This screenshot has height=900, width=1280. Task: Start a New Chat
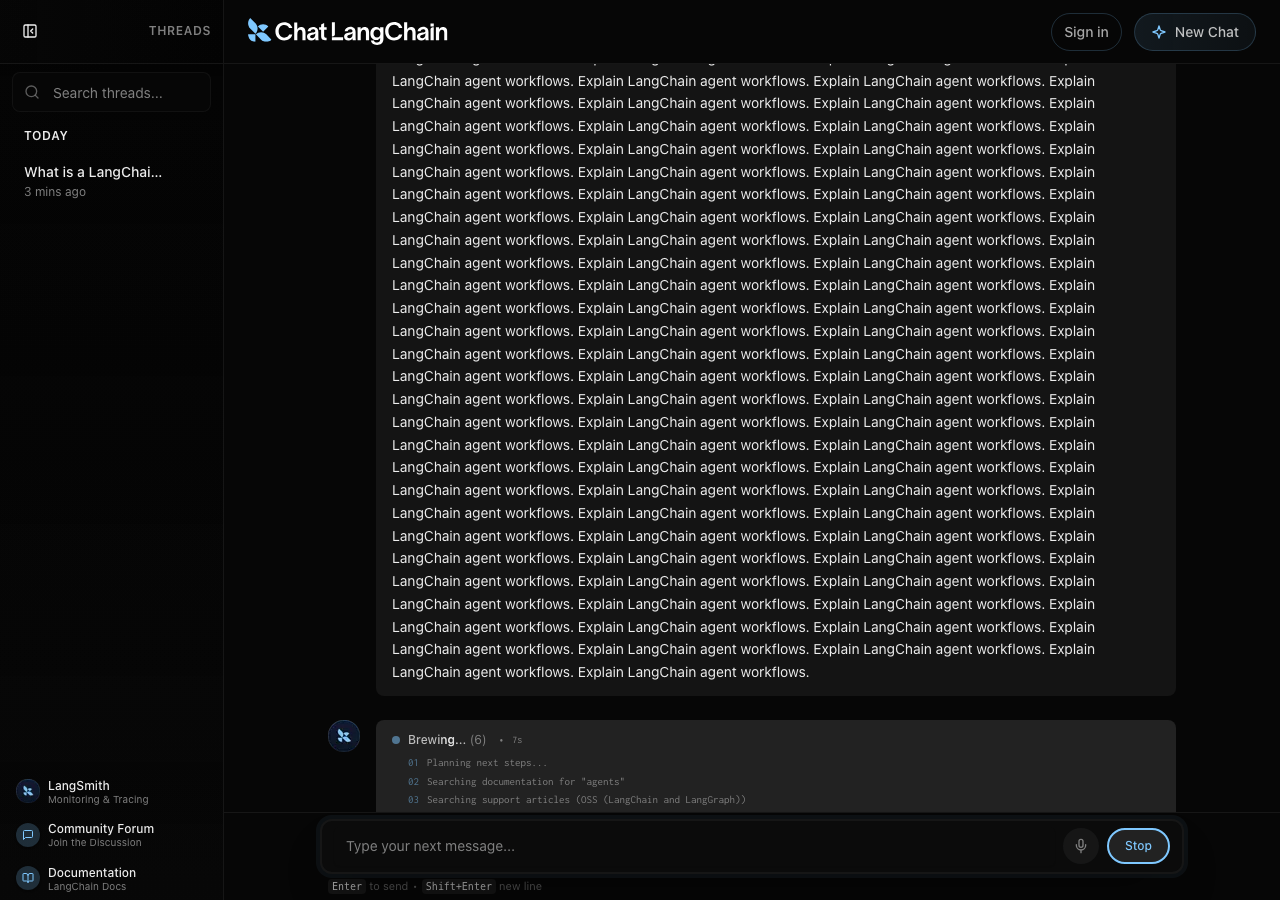click(1195, 32)
